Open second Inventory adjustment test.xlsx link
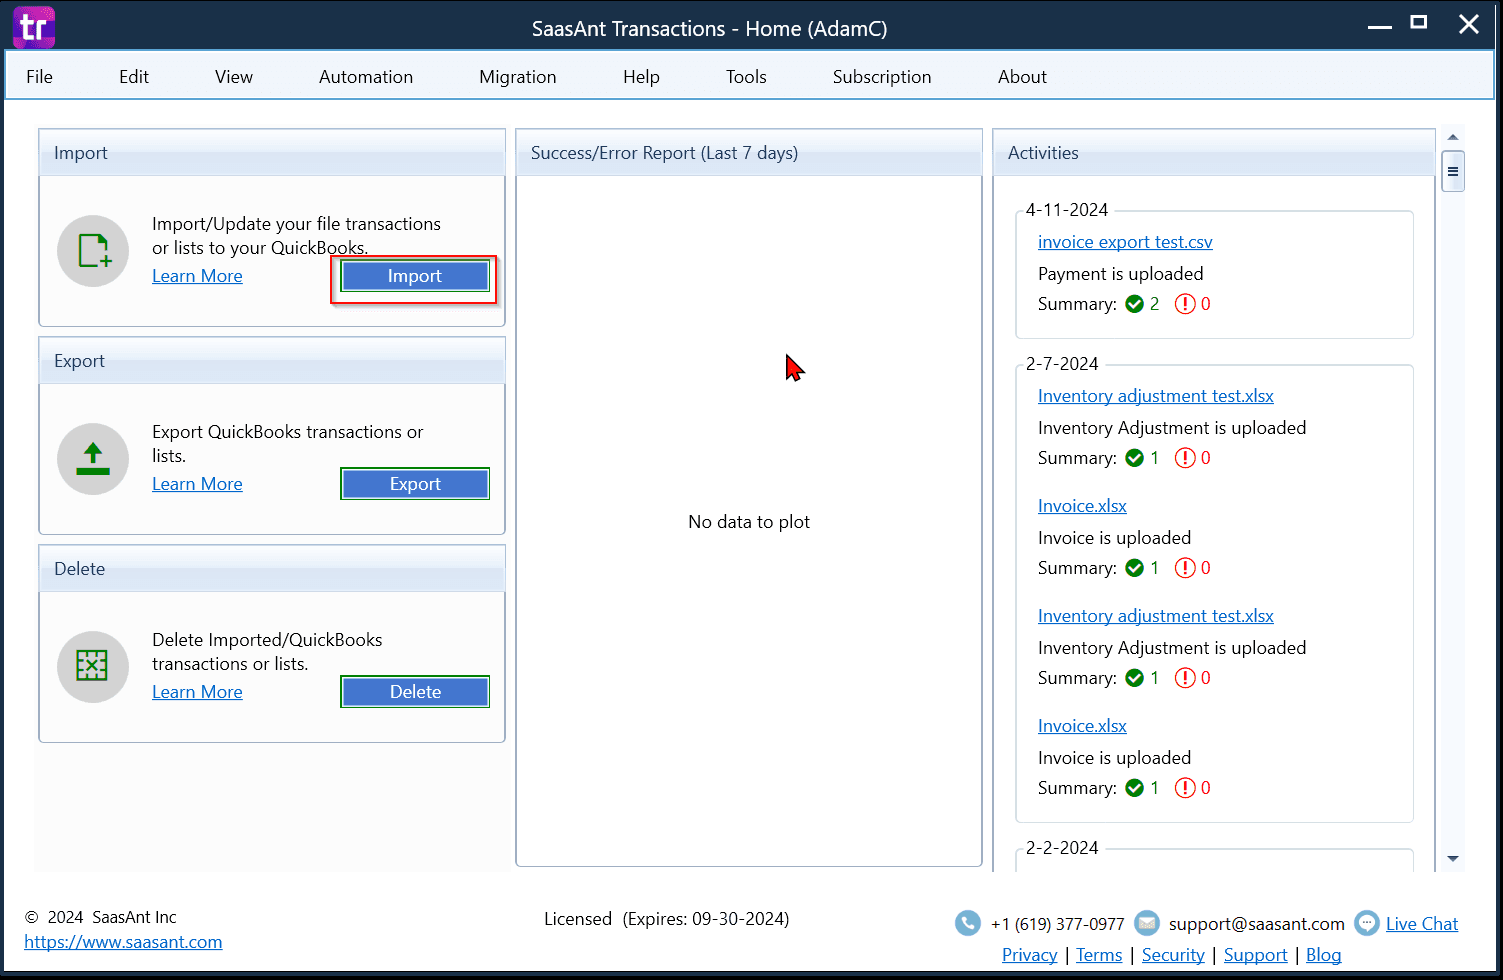The height and width of the screenshot is (980, 1503). (x=1156, y=616)
